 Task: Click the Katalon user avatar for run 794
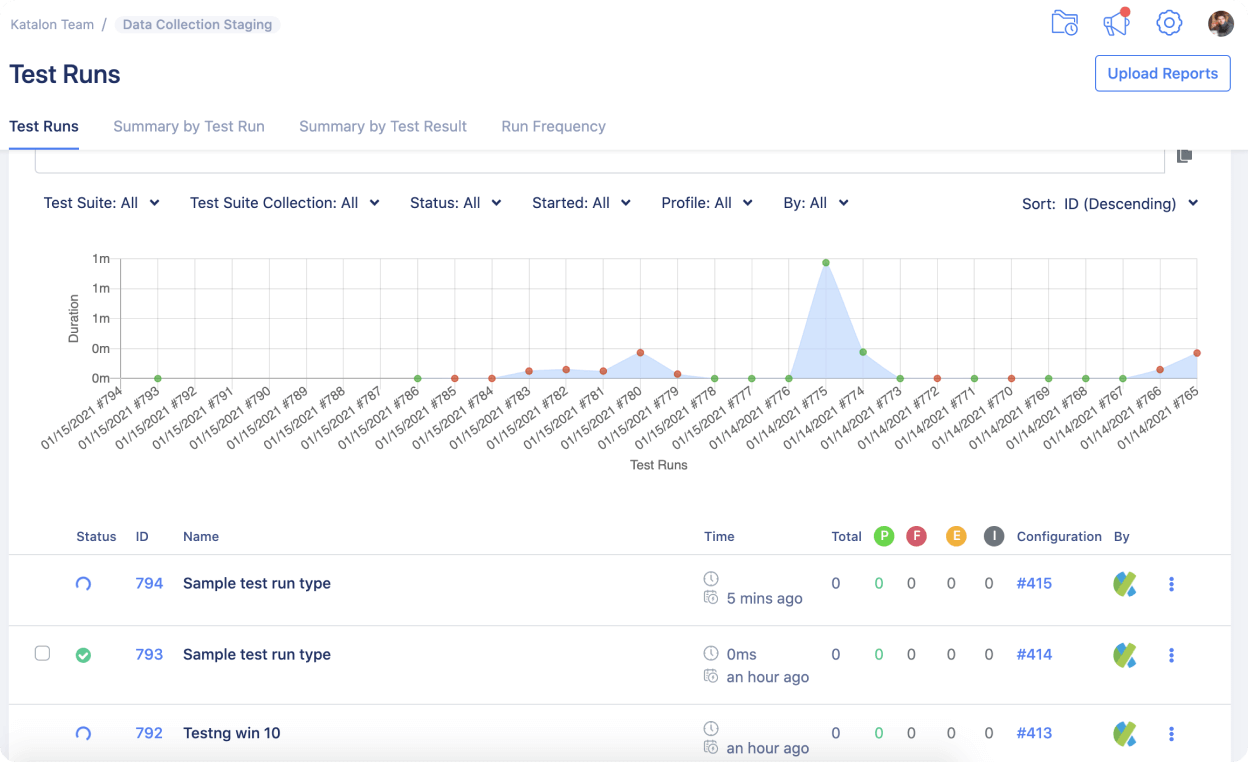point(1125,584)
